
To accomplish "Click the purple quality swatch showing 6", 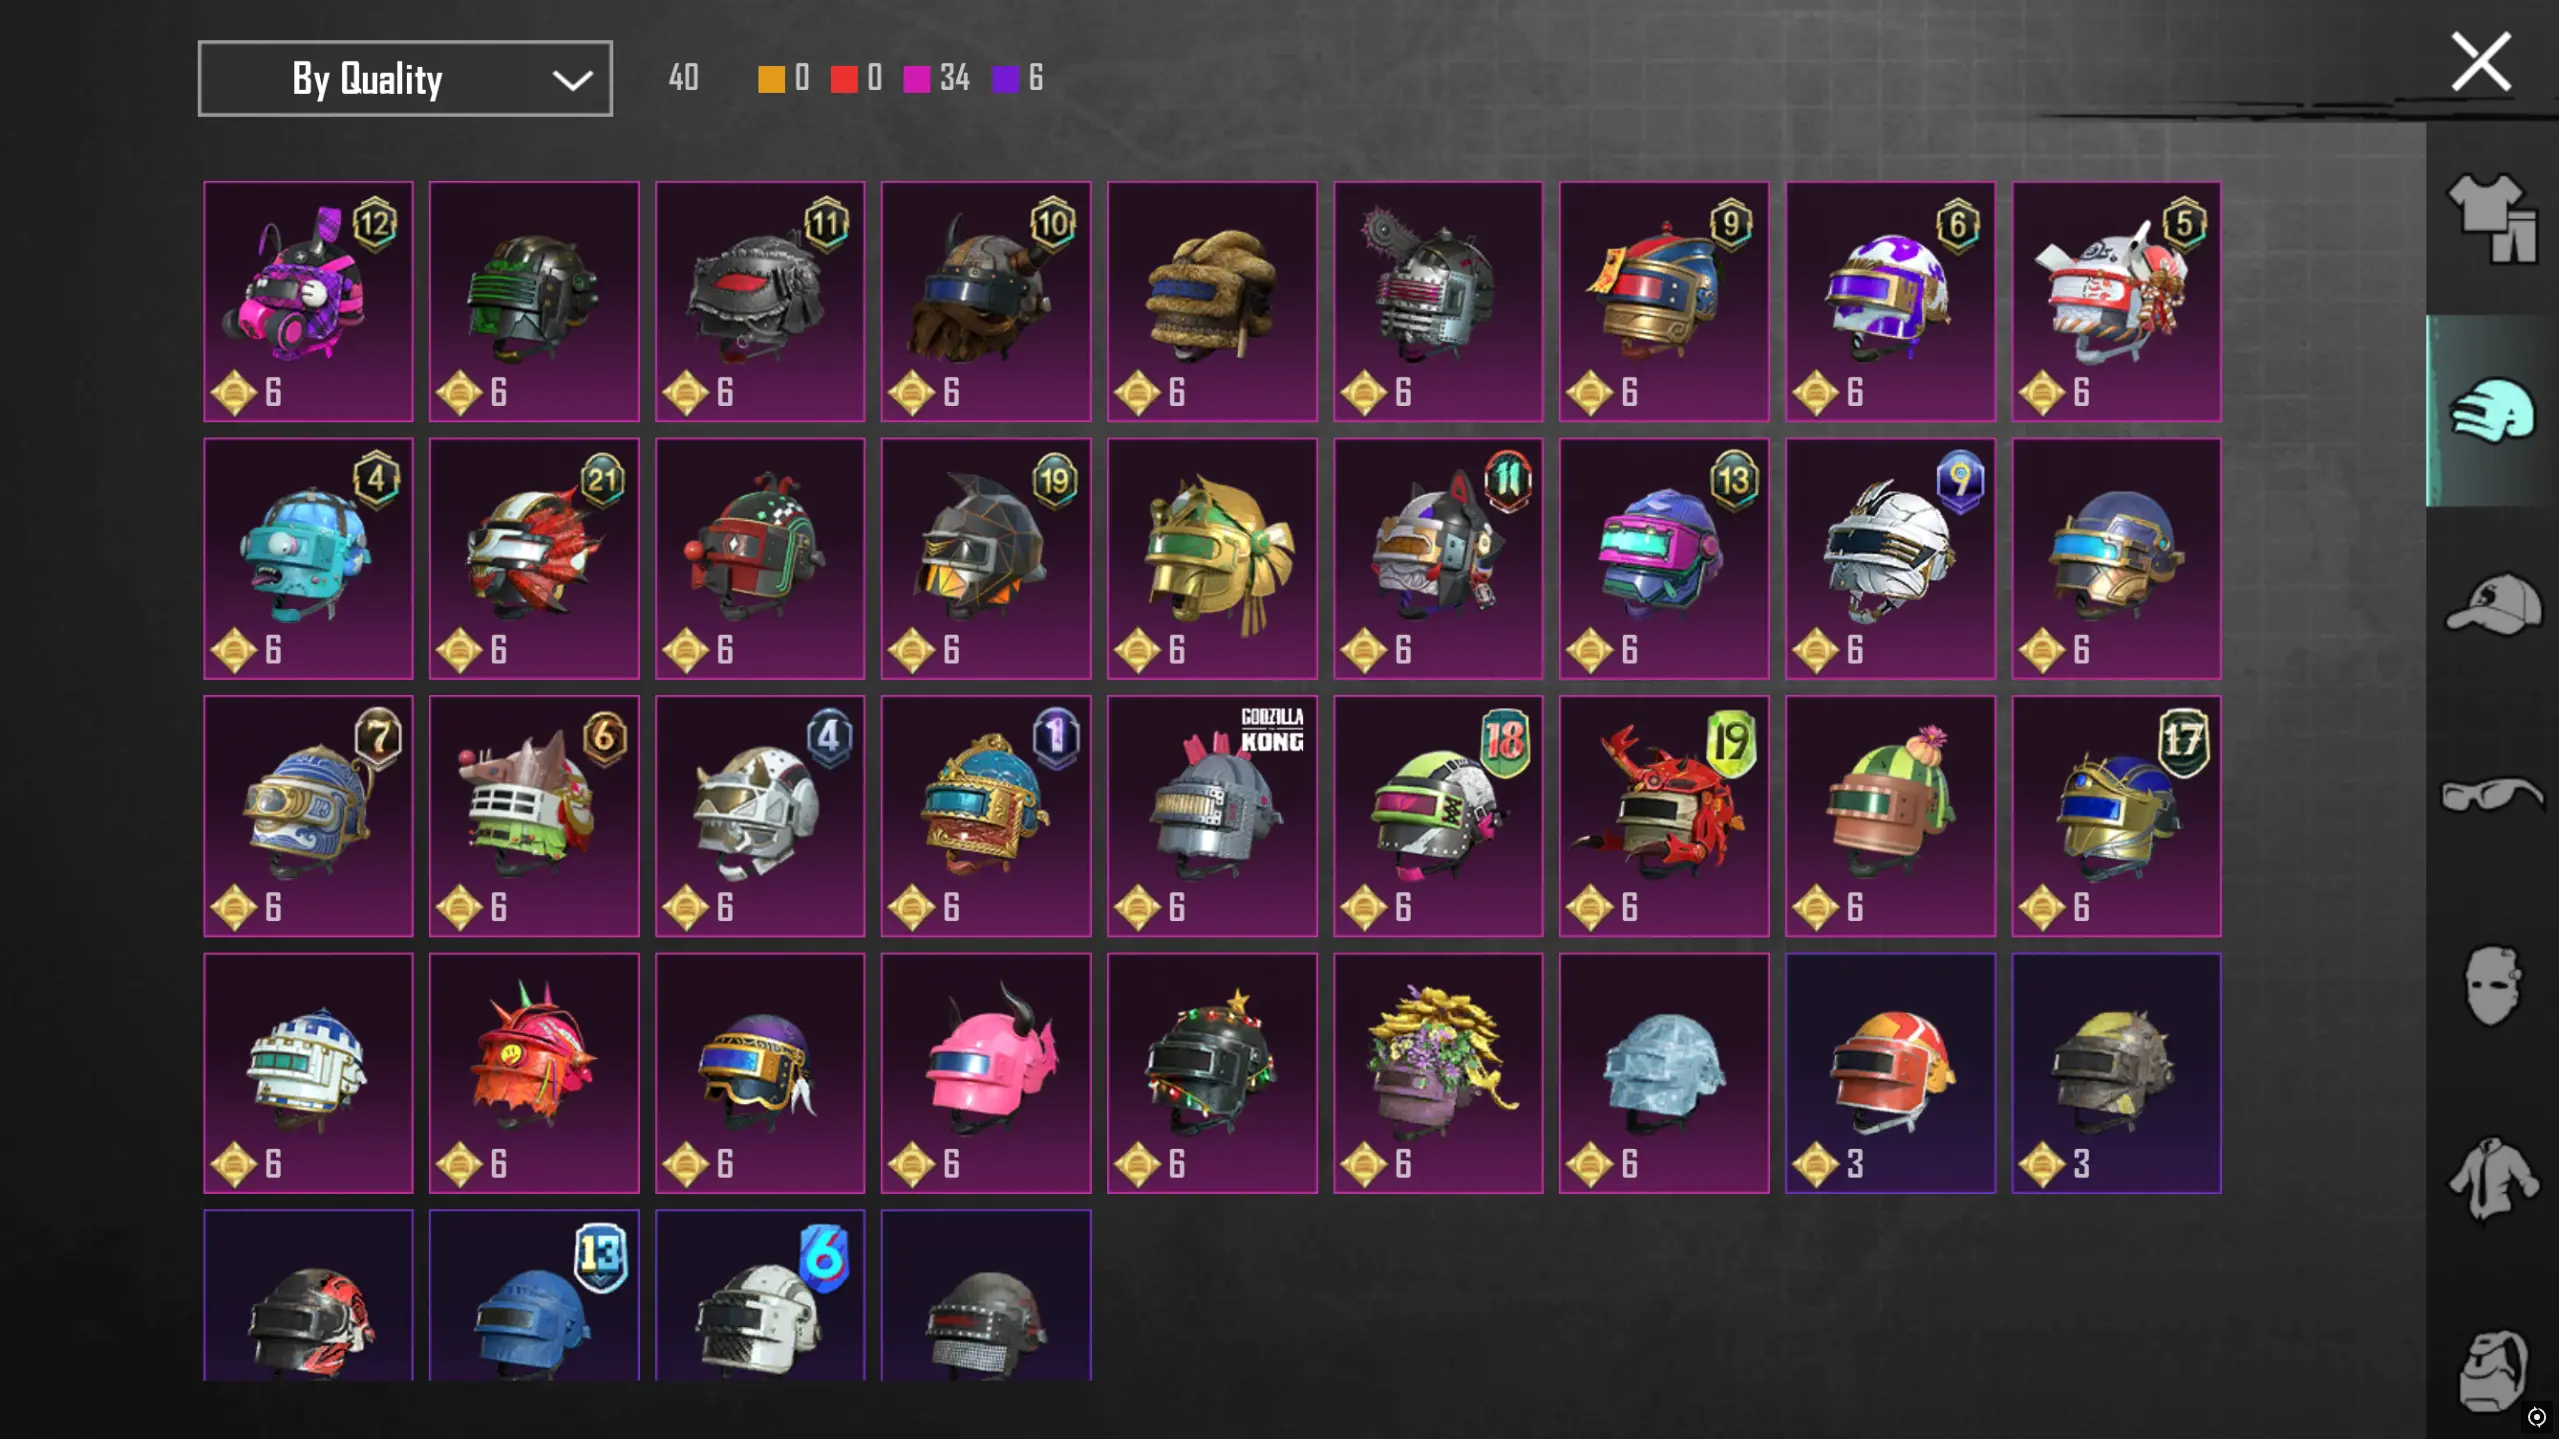I will pos(1005,79).
